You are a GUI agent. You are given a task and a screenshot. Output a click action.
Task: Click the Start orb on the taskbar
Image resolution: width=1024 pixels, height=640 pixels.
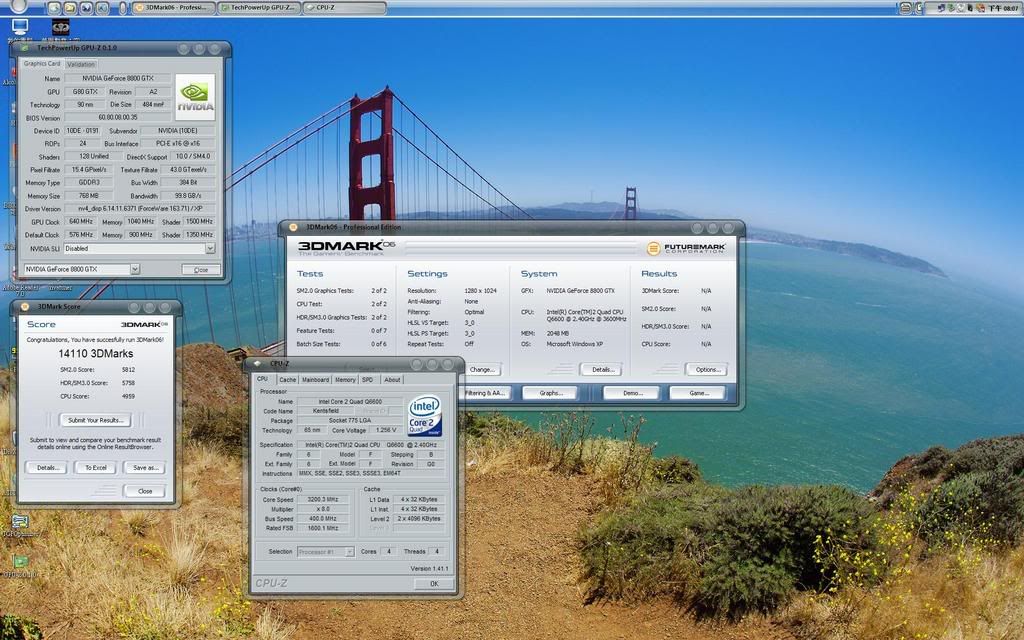pyautogui.click(x=18, y=6)
